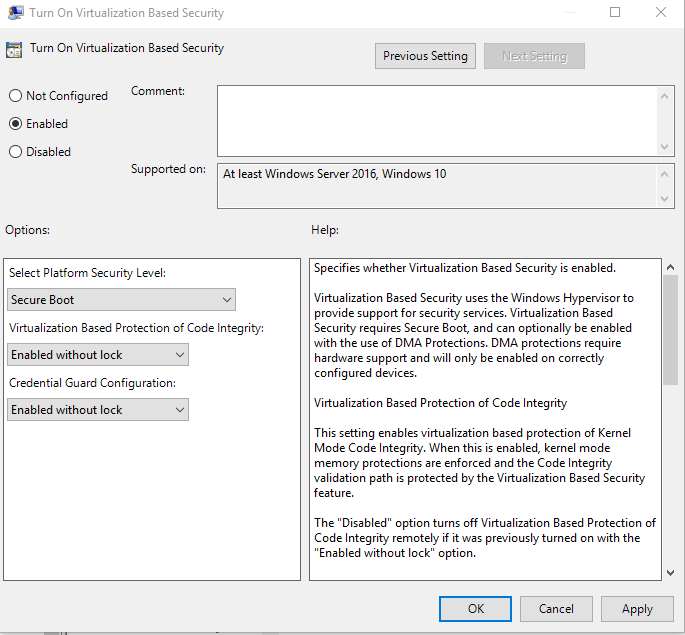Click the title bar policy icon

pyautogui.click(x=15, y=13)
